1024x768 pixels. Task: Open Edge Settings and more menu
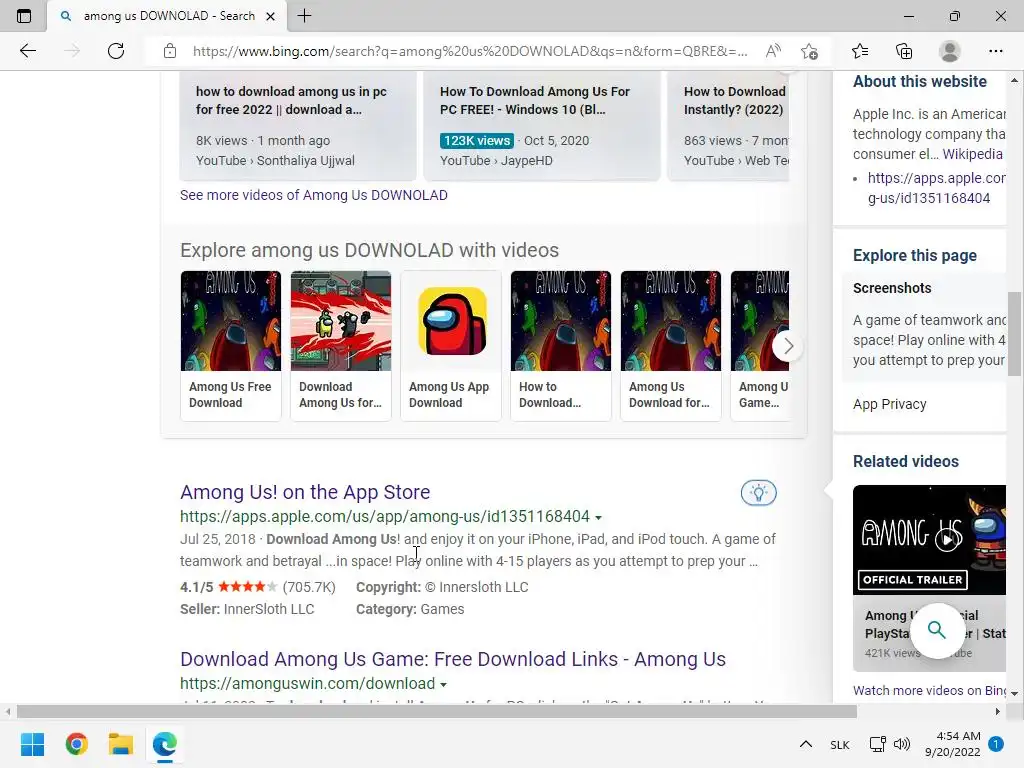pyautogui.click(x=995, y=51)
